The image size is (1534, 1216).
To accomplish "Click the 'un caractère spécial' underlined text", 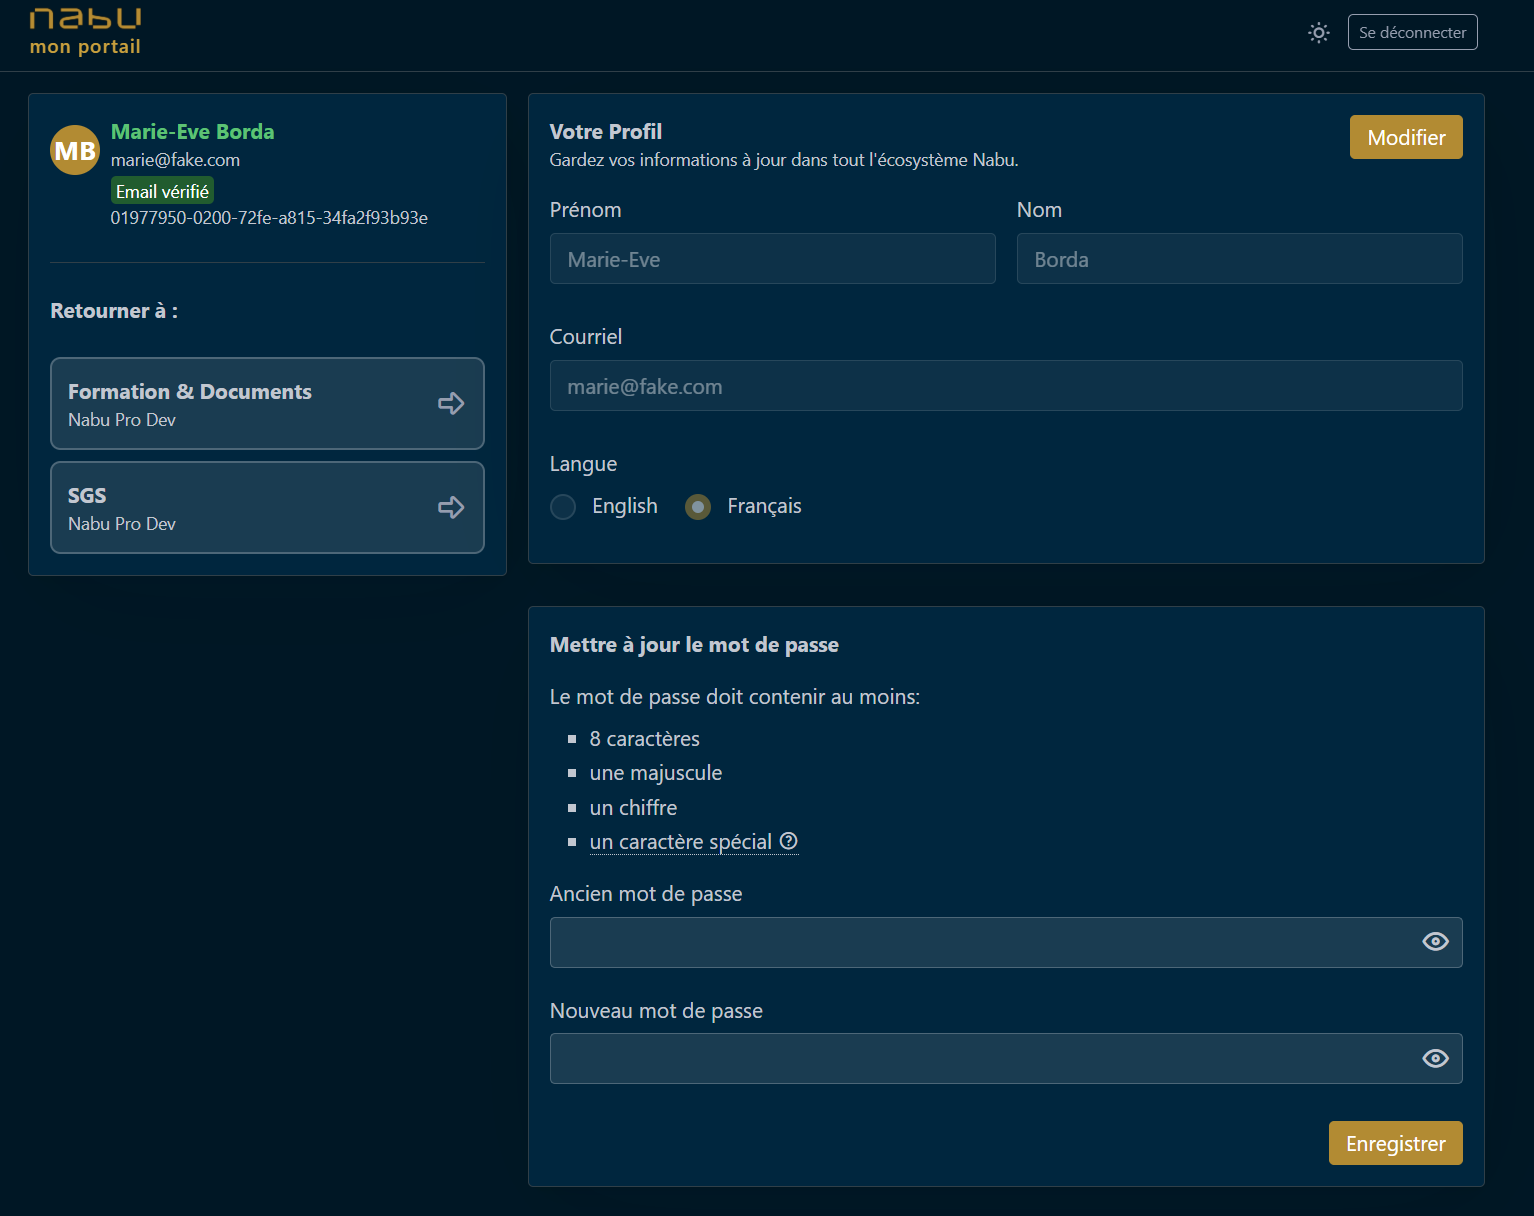I will pyautogui.click(x=680, y=842).
